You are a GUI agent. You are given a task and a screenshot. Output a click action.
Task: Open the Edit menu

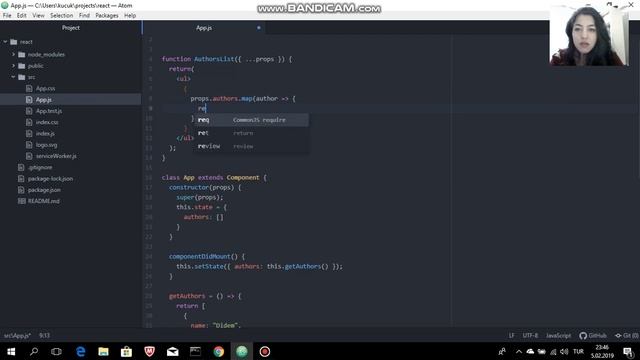pos(22,16)
